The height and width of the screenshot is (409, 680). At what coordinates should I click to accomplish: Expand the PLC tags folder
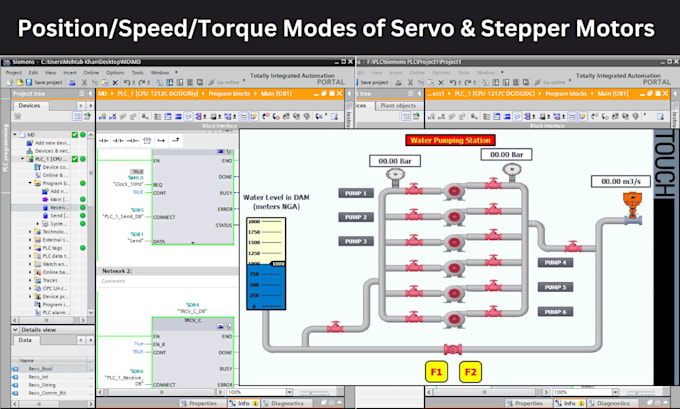30,248
